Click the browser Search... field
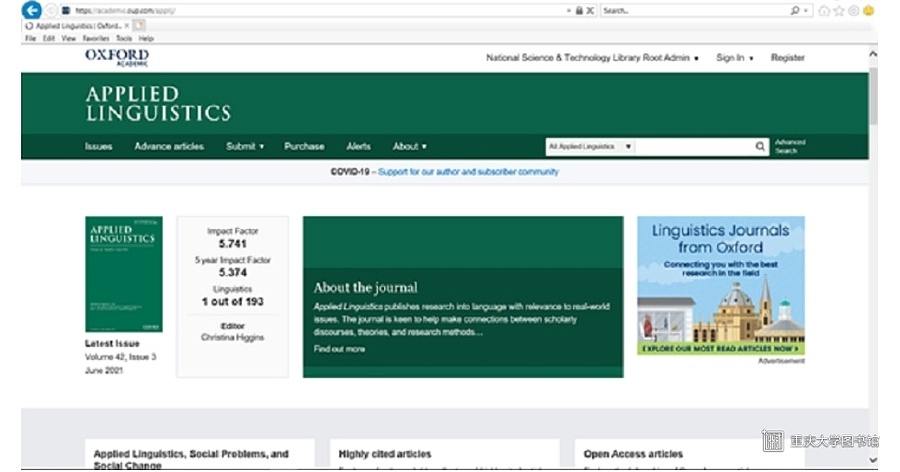900x472 pixels. tap(695, 10)
